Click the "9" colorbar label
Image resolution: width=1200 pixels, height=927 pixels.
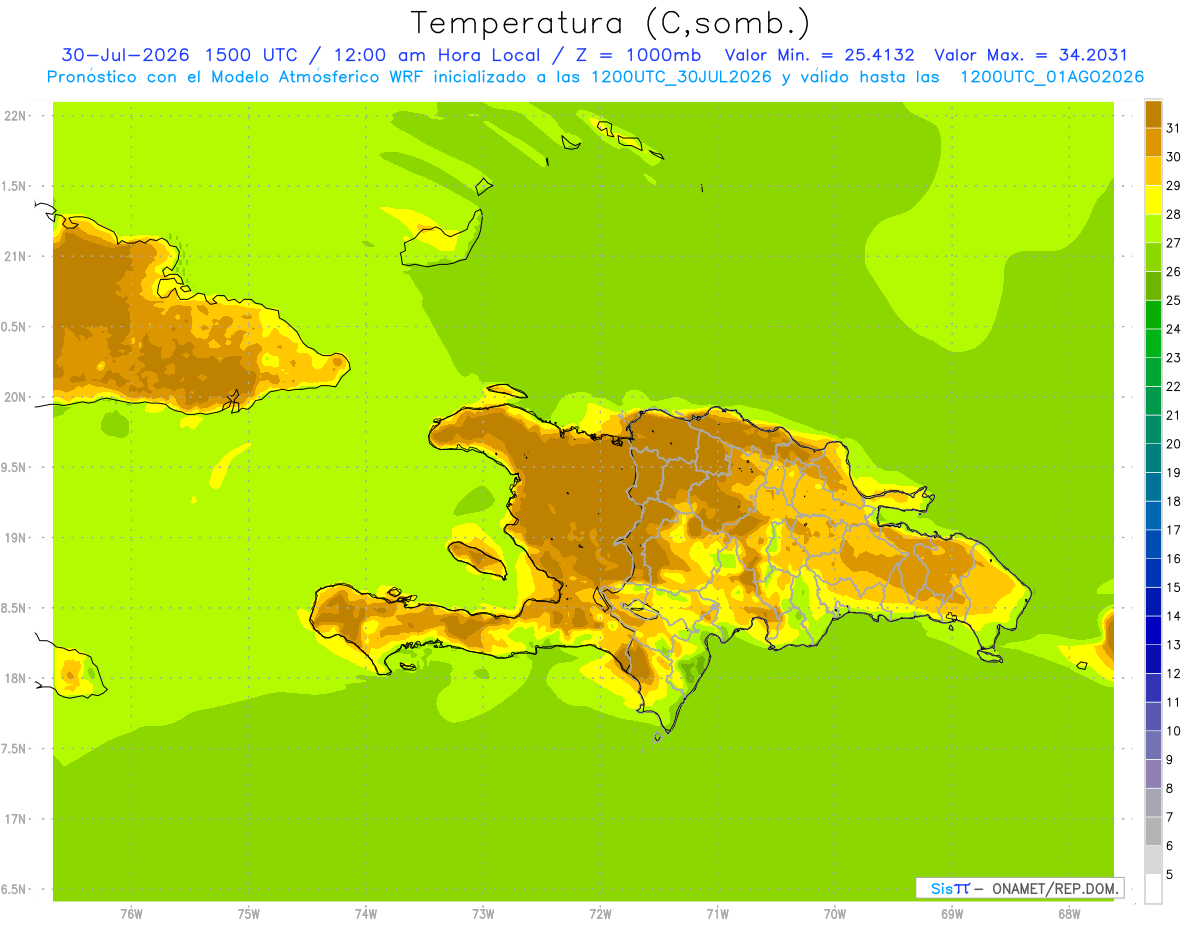[1169, 760]
